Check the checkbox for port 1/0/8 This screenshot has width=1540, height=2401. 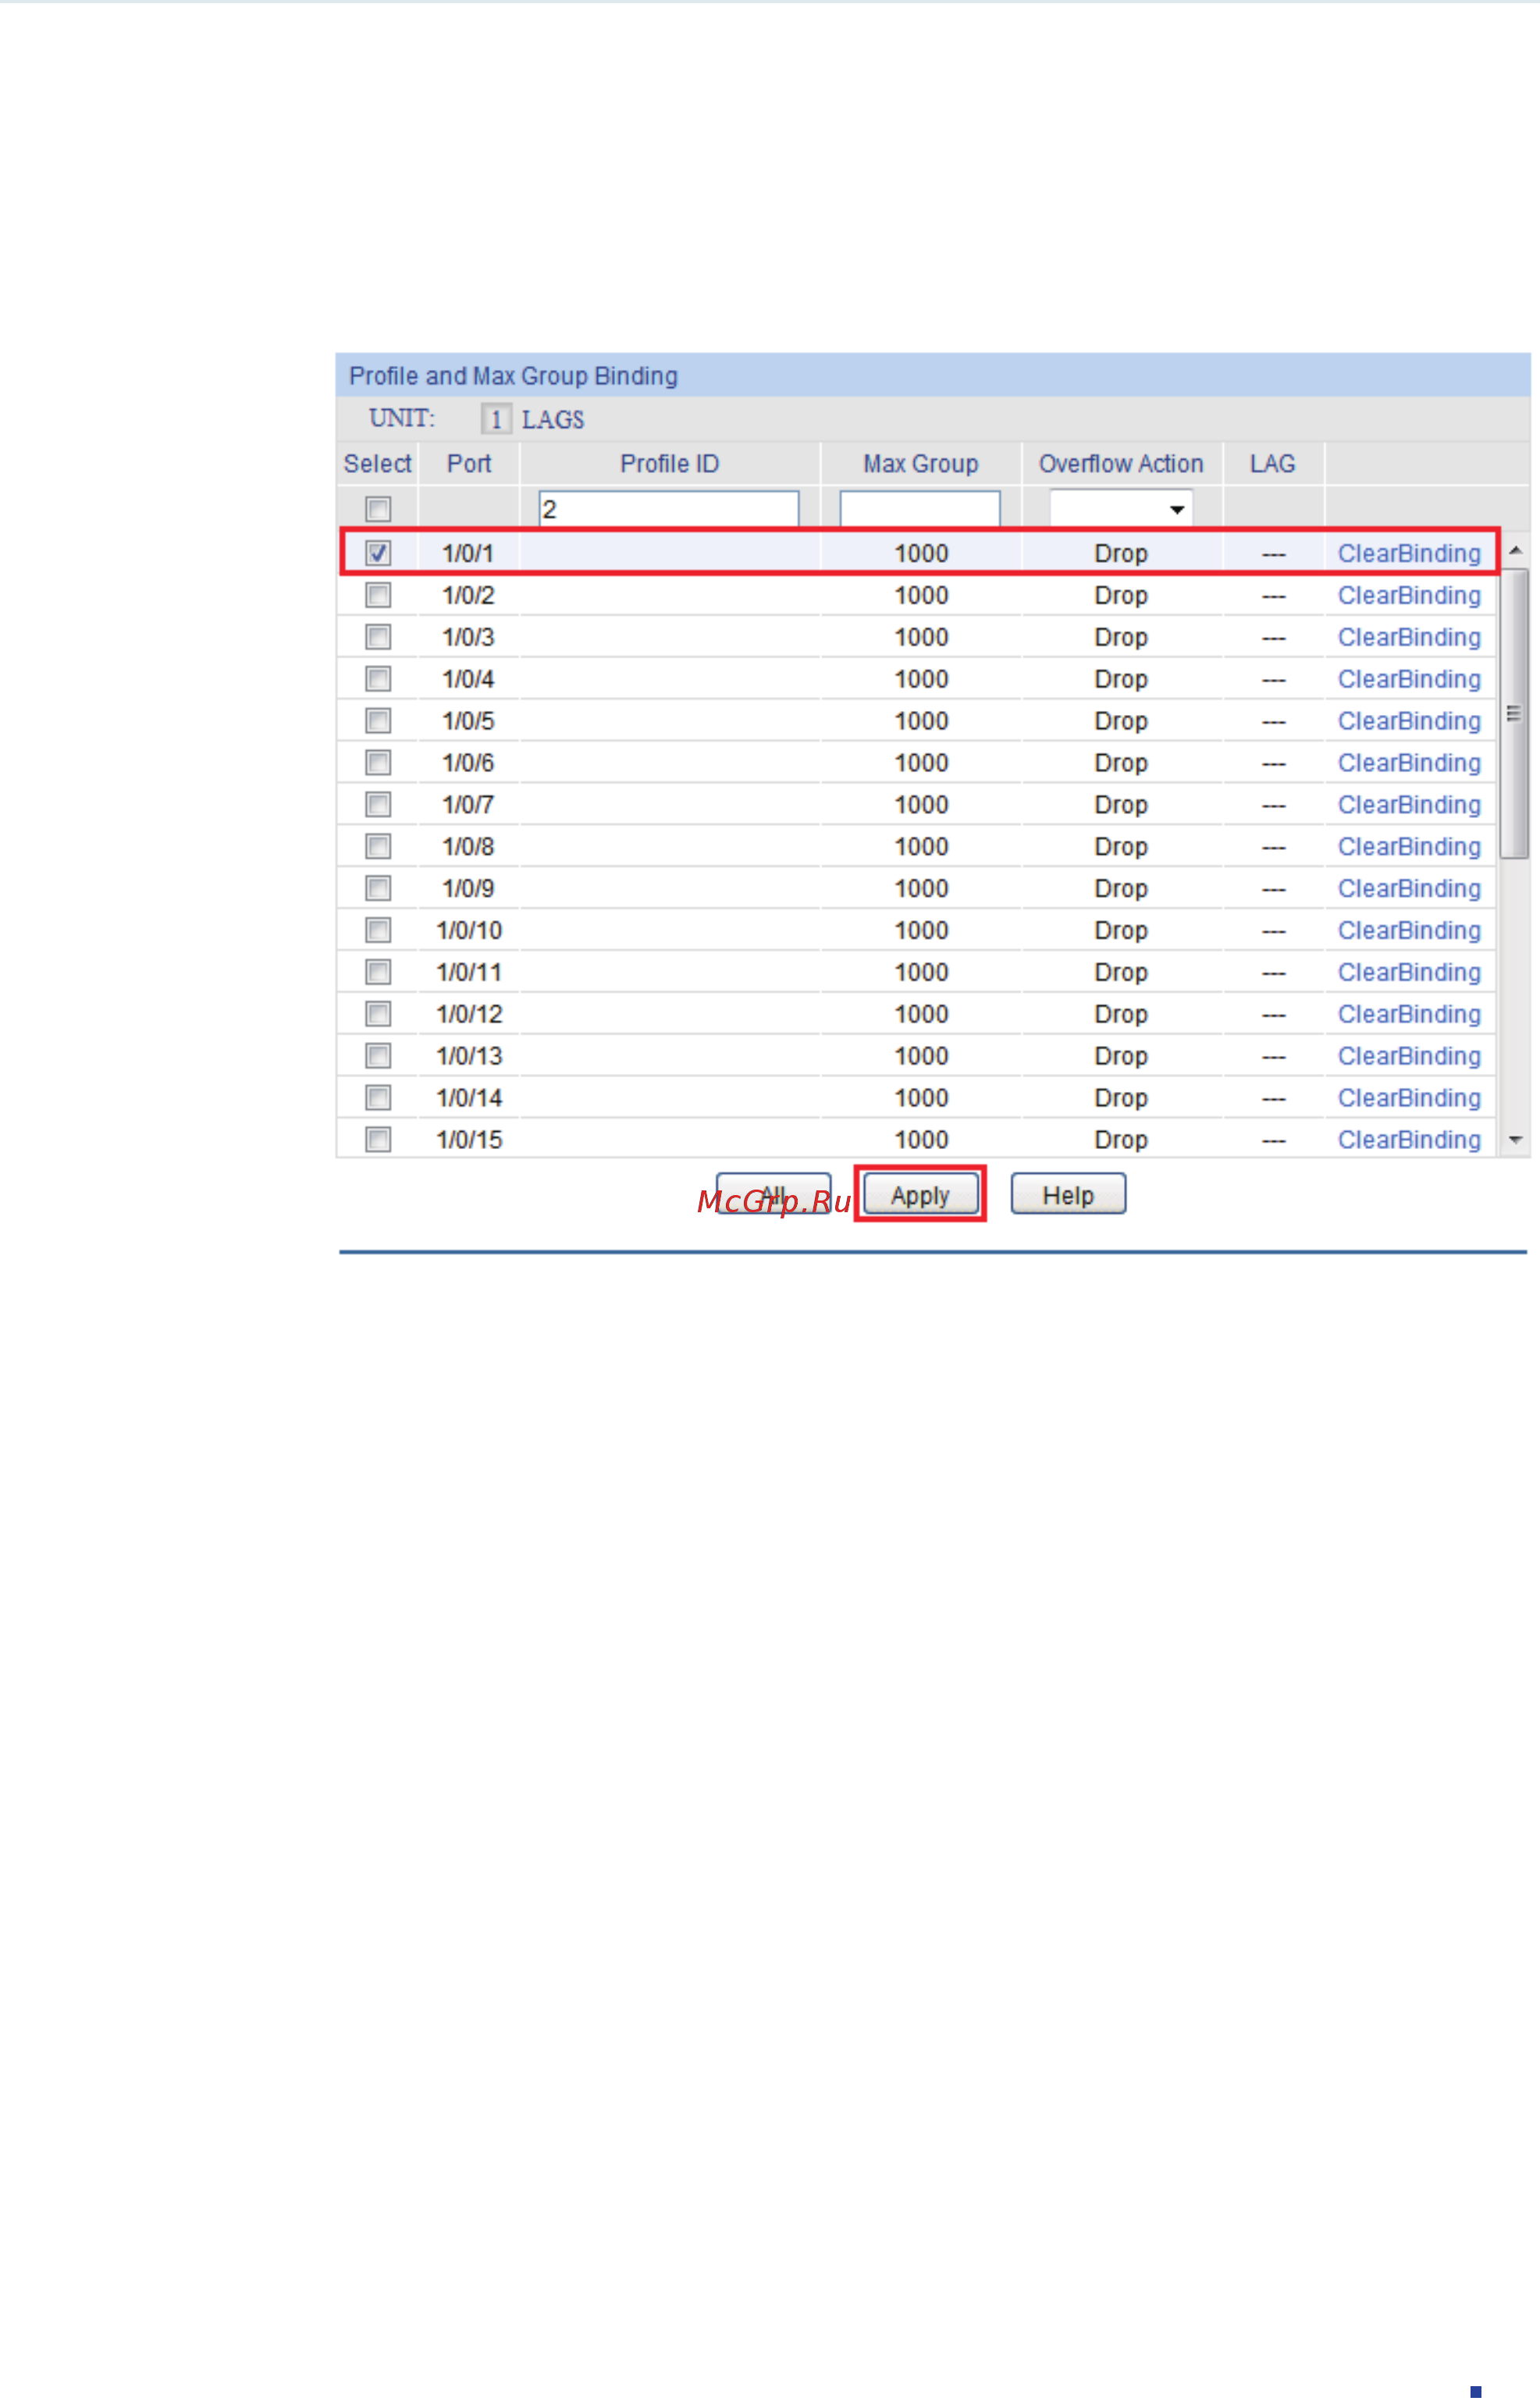coord(378,847)
